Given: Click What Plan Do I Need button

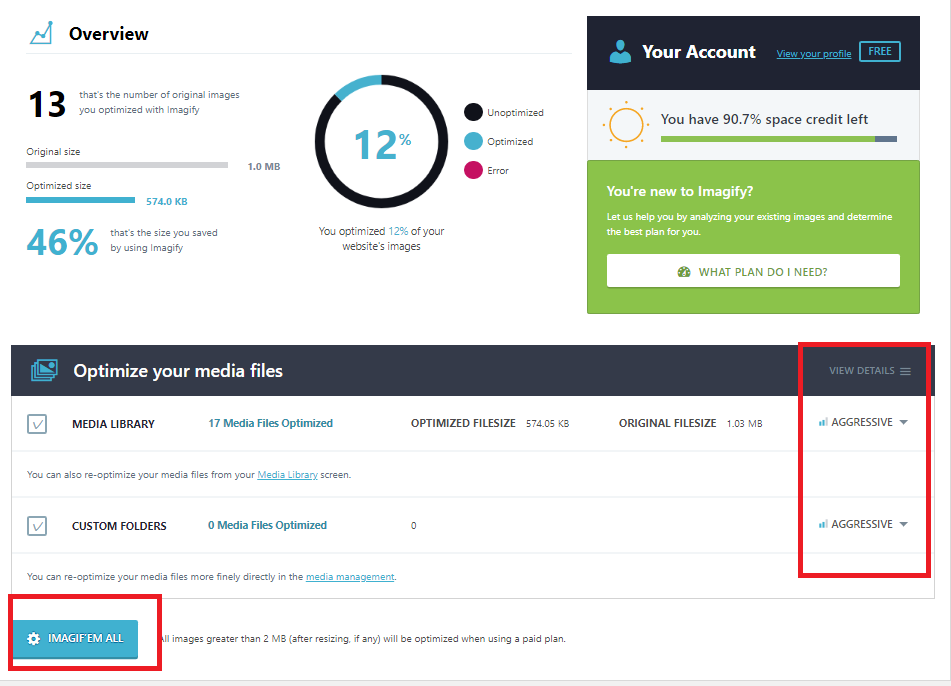Looking at the screenshot, I should (753, 271).
